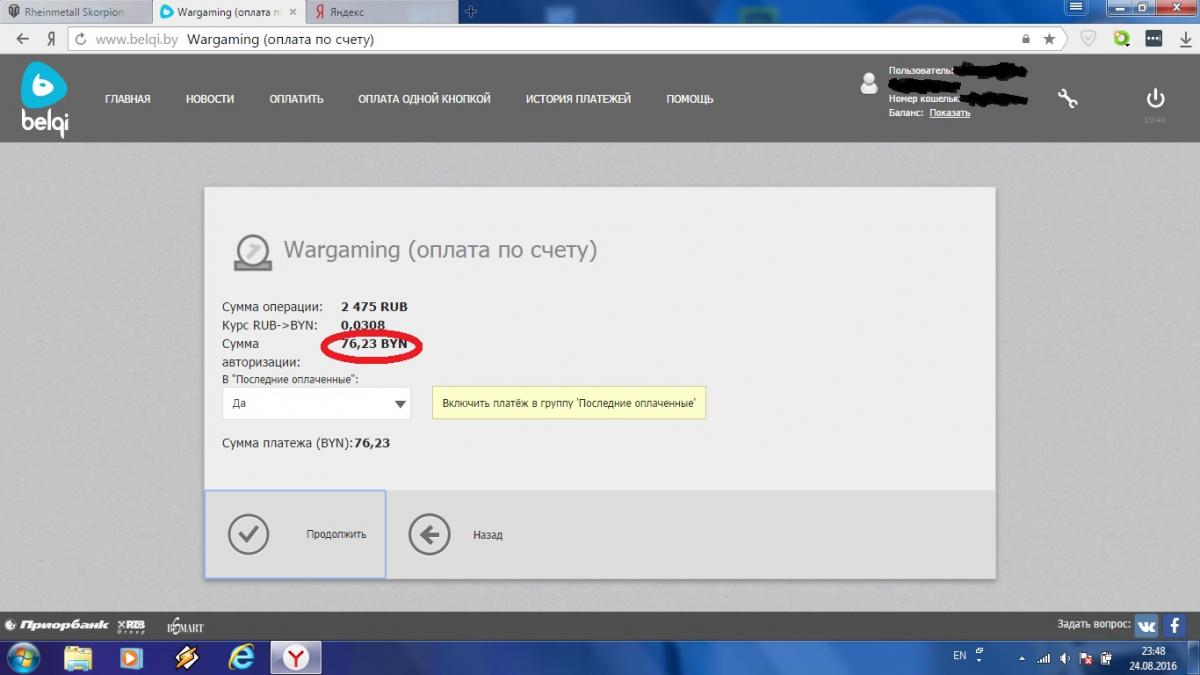Click the Показать balance link
Screen dimensions: 1200x675
(x=950, y=113)
